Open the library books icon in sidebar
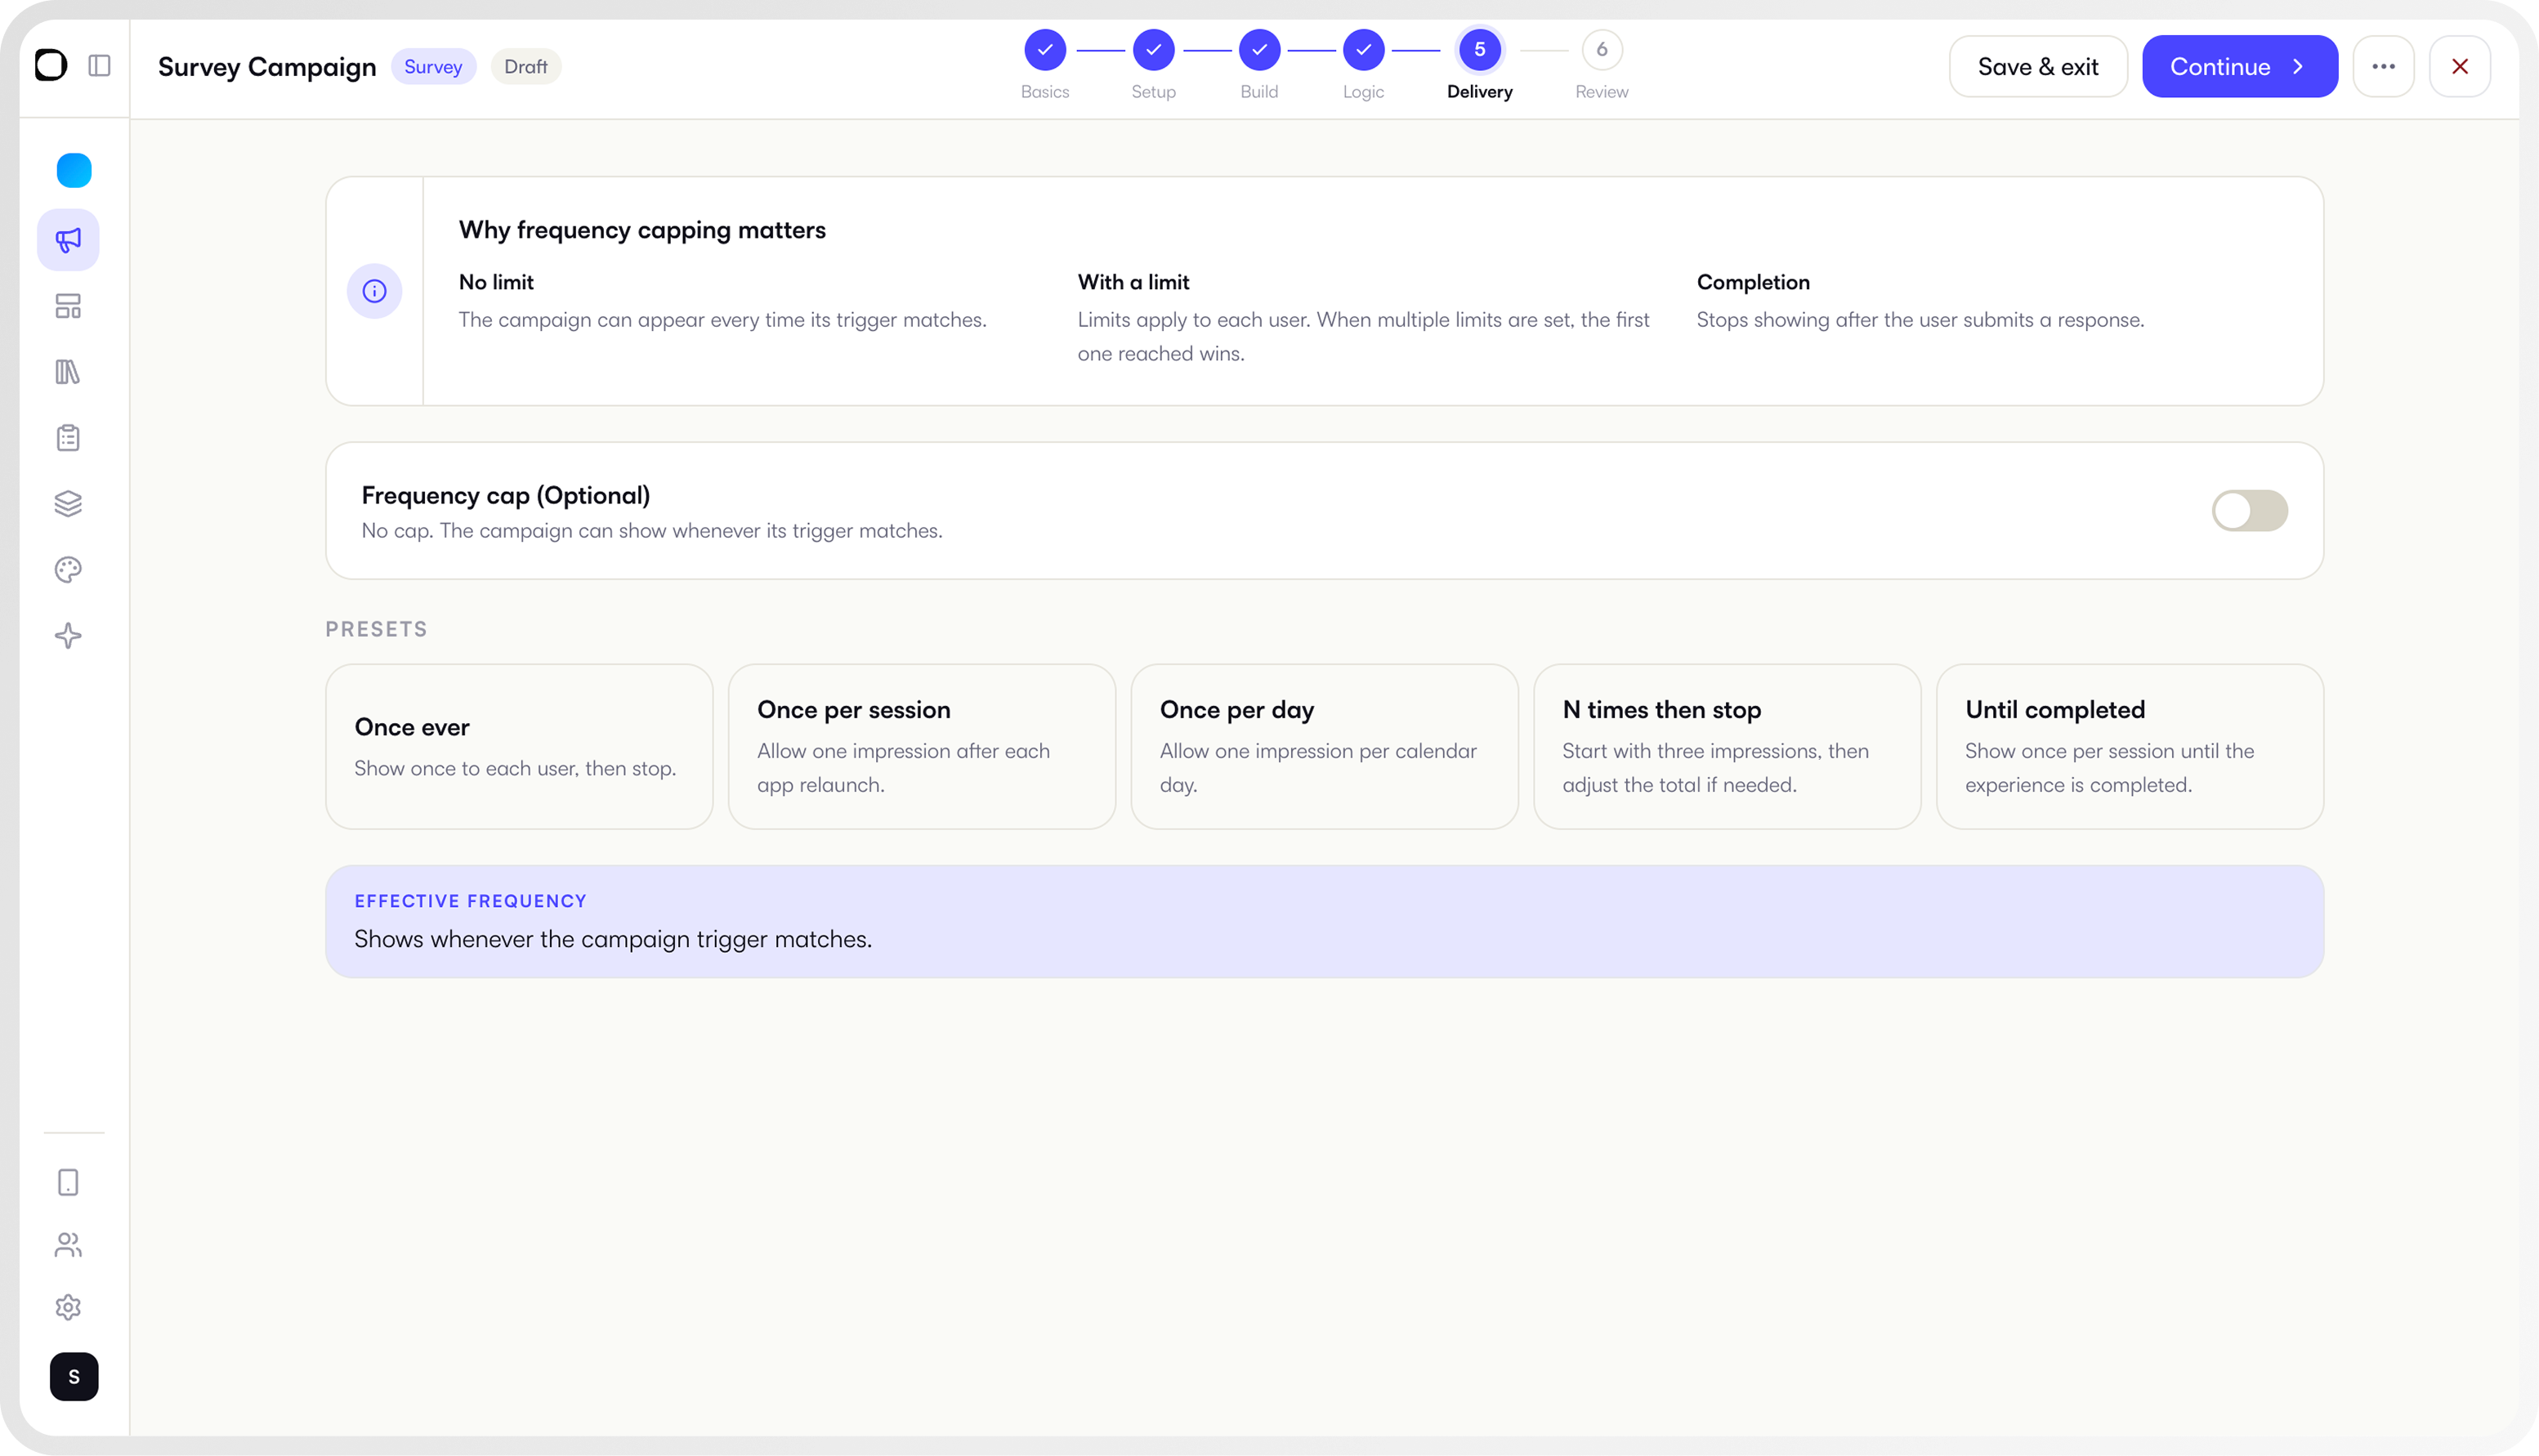 point(68,372)
